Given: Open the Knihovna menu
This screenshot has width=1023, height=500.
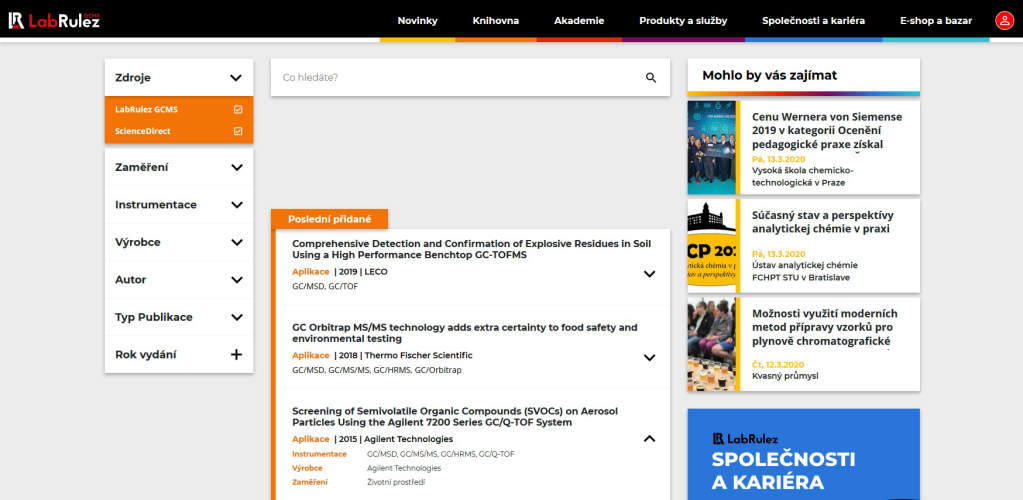Looking at the screenshot, I should pyautogui.click(x=496, y=21).
